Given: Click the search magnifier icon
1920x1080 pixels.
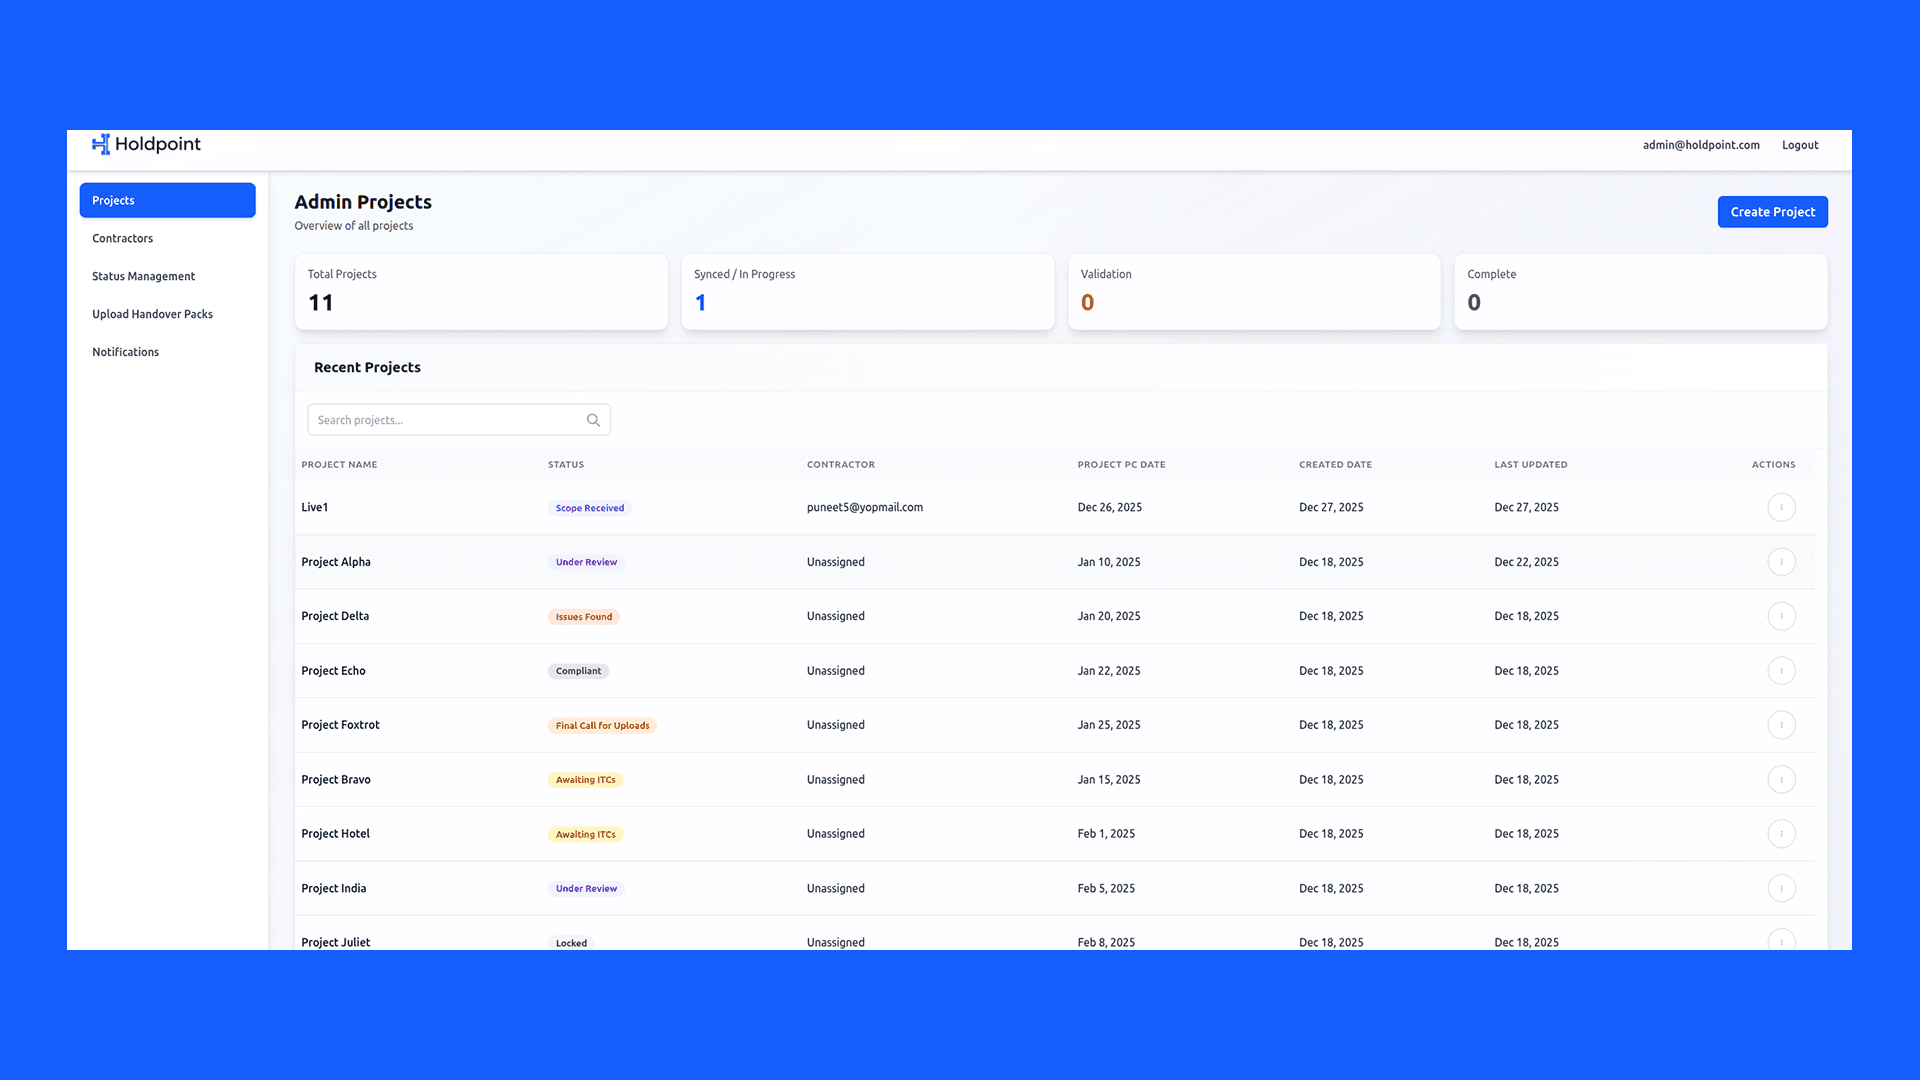Looking at the screenshot, I should 593,420.
